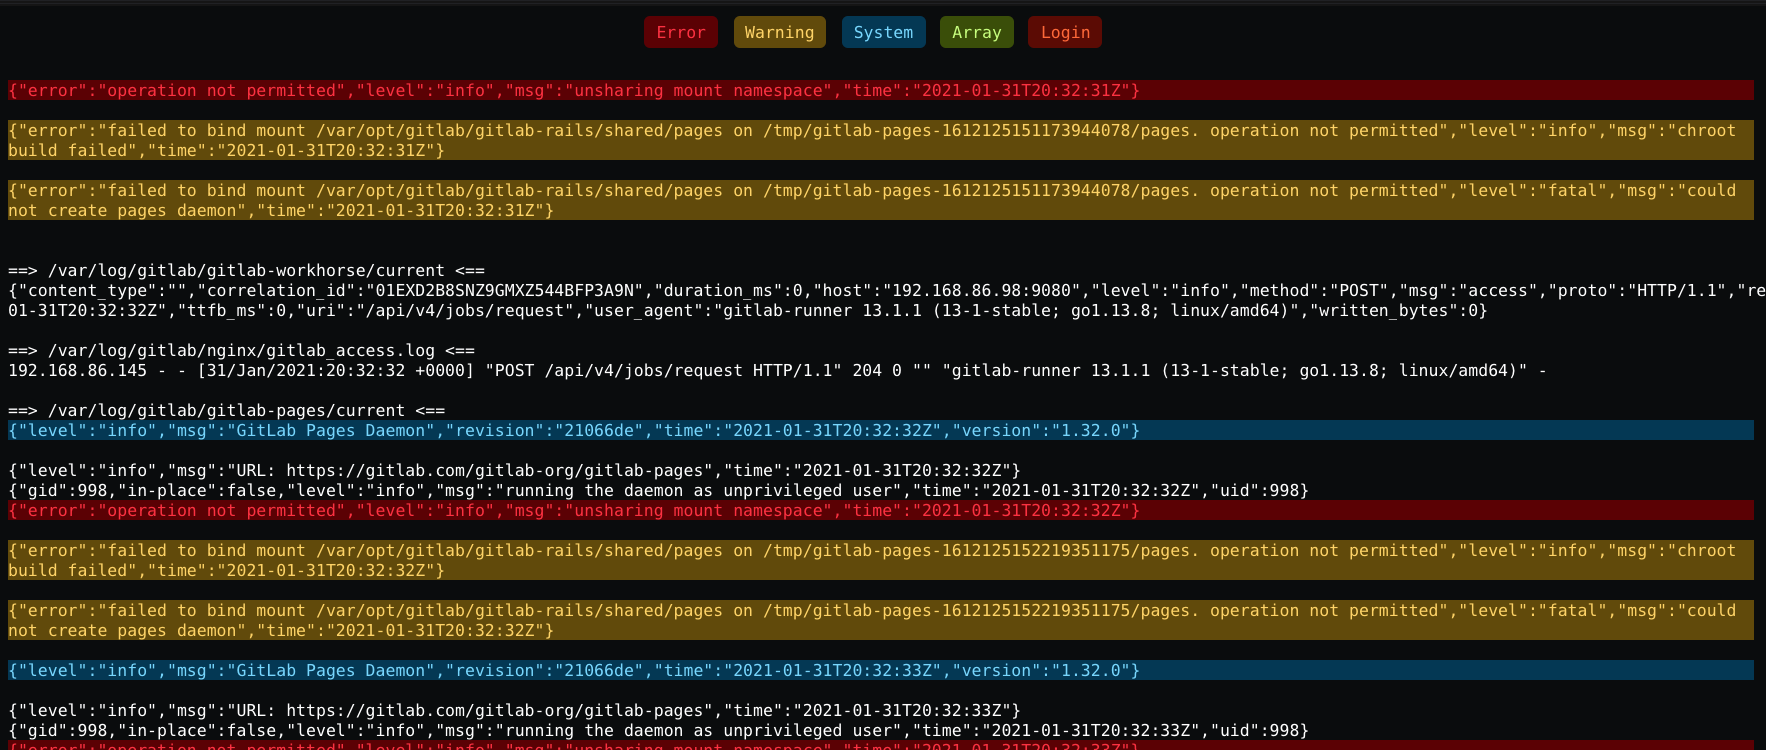Toggle the System filter button
Image resolution: width=1766 pixels, height=750 pixels.
coord(883,32)
